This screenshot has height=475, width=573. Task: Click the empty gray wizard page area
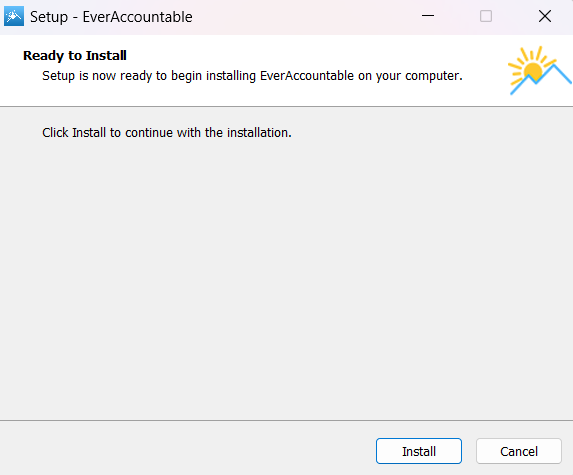(286, 278)
